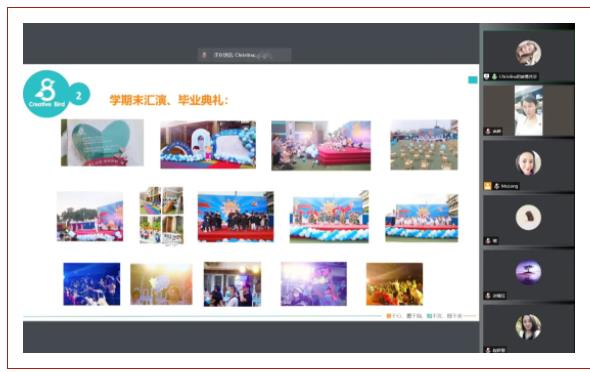Screen dimensions: 590x372
Task: Click the mic icon under the brown object avatar
Action: (x=488, y=241)
